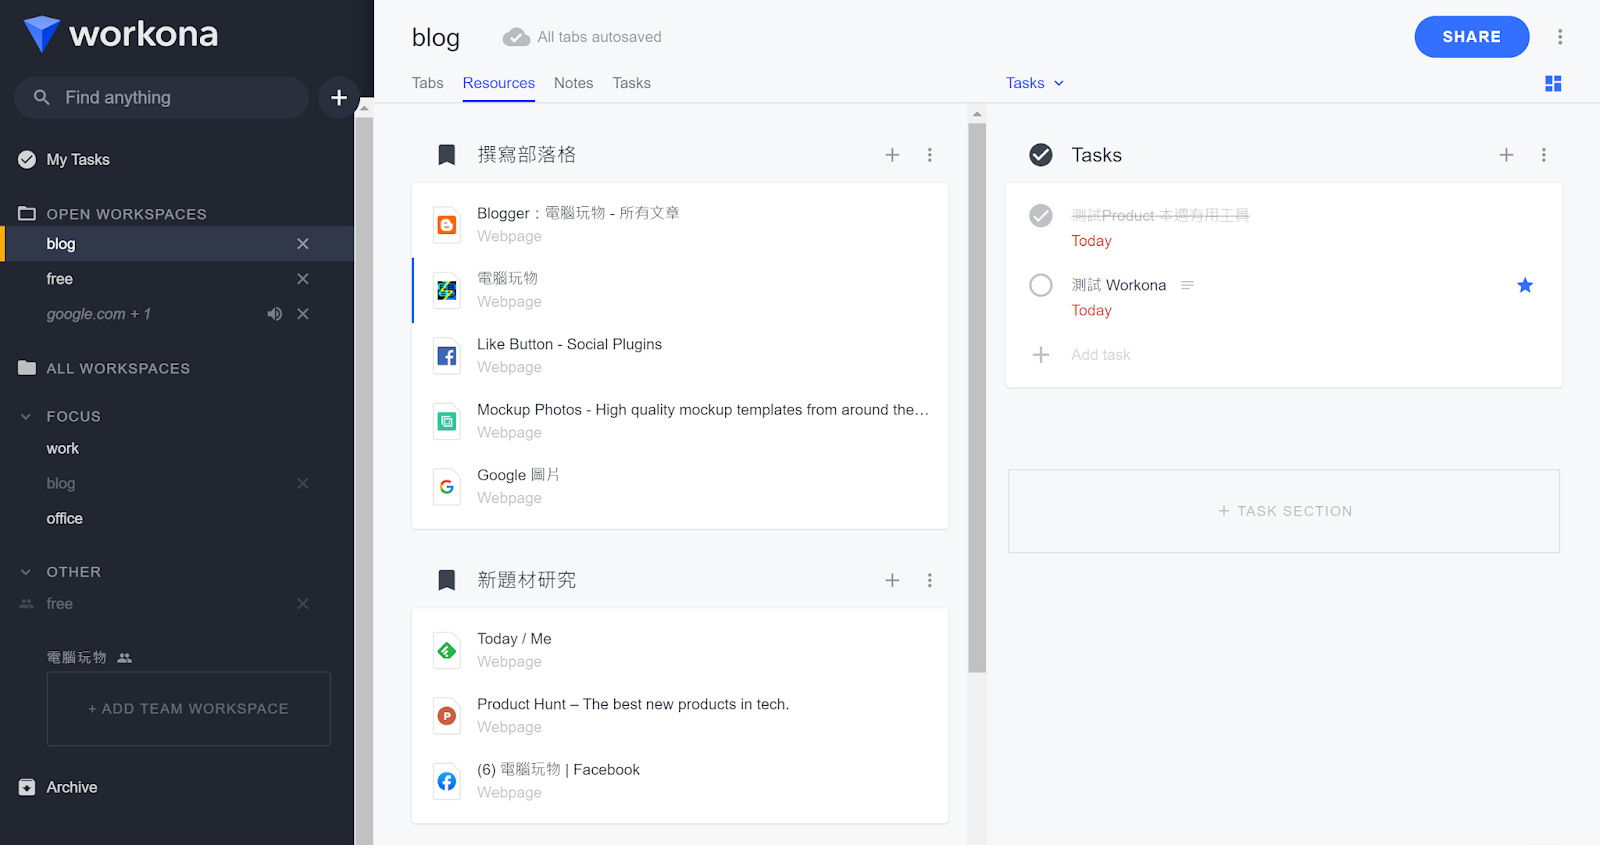Click the My Tasks checkmark icon

tap(27, 159)
